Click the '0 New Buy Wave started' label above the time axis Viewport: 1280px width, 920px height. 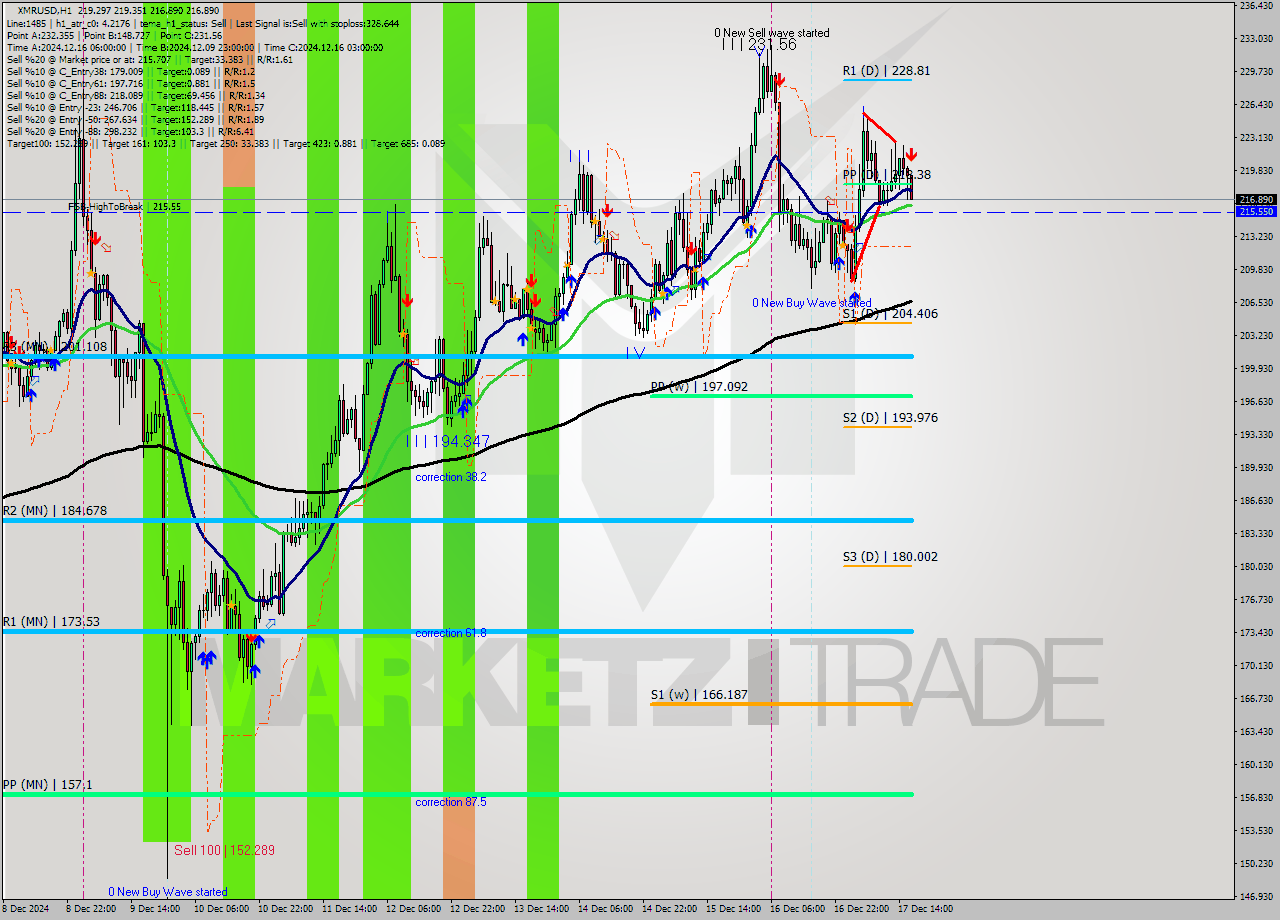168,892
